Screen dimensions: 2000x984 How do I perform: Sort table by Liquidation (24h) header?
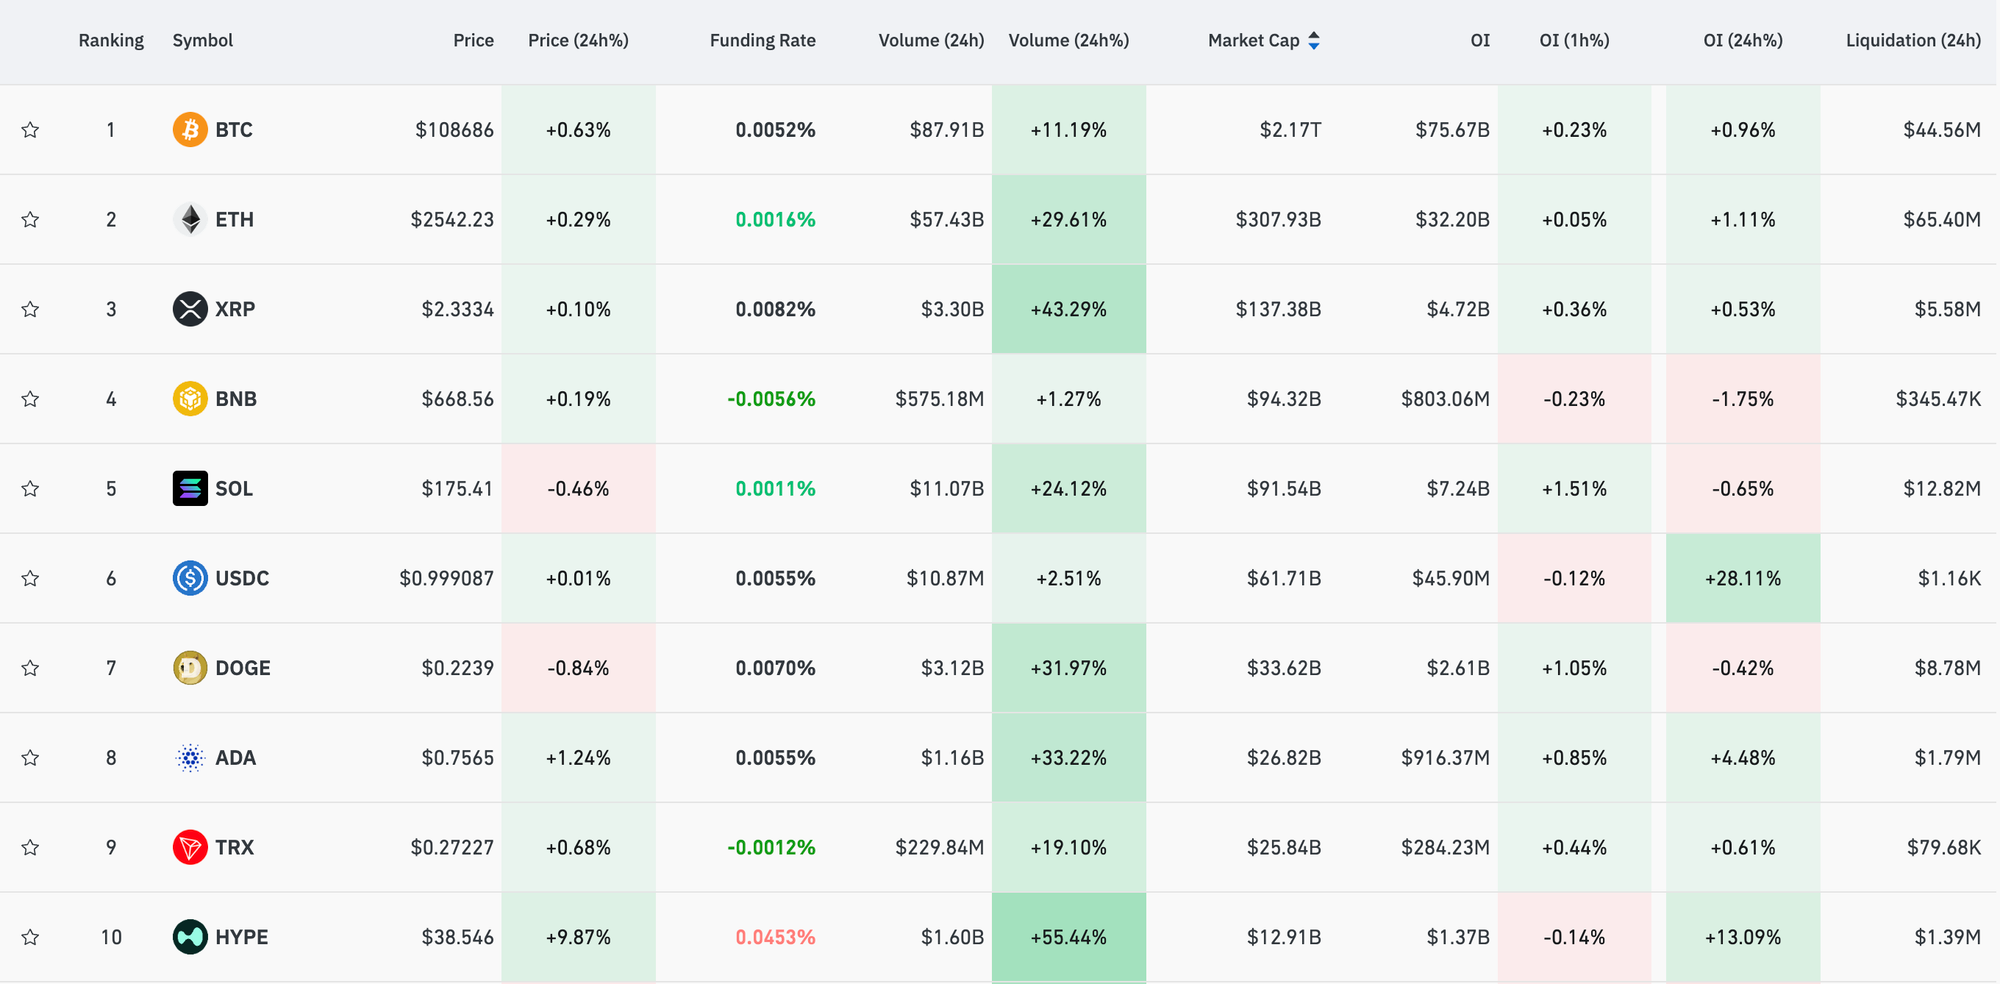pos(1912,41)
